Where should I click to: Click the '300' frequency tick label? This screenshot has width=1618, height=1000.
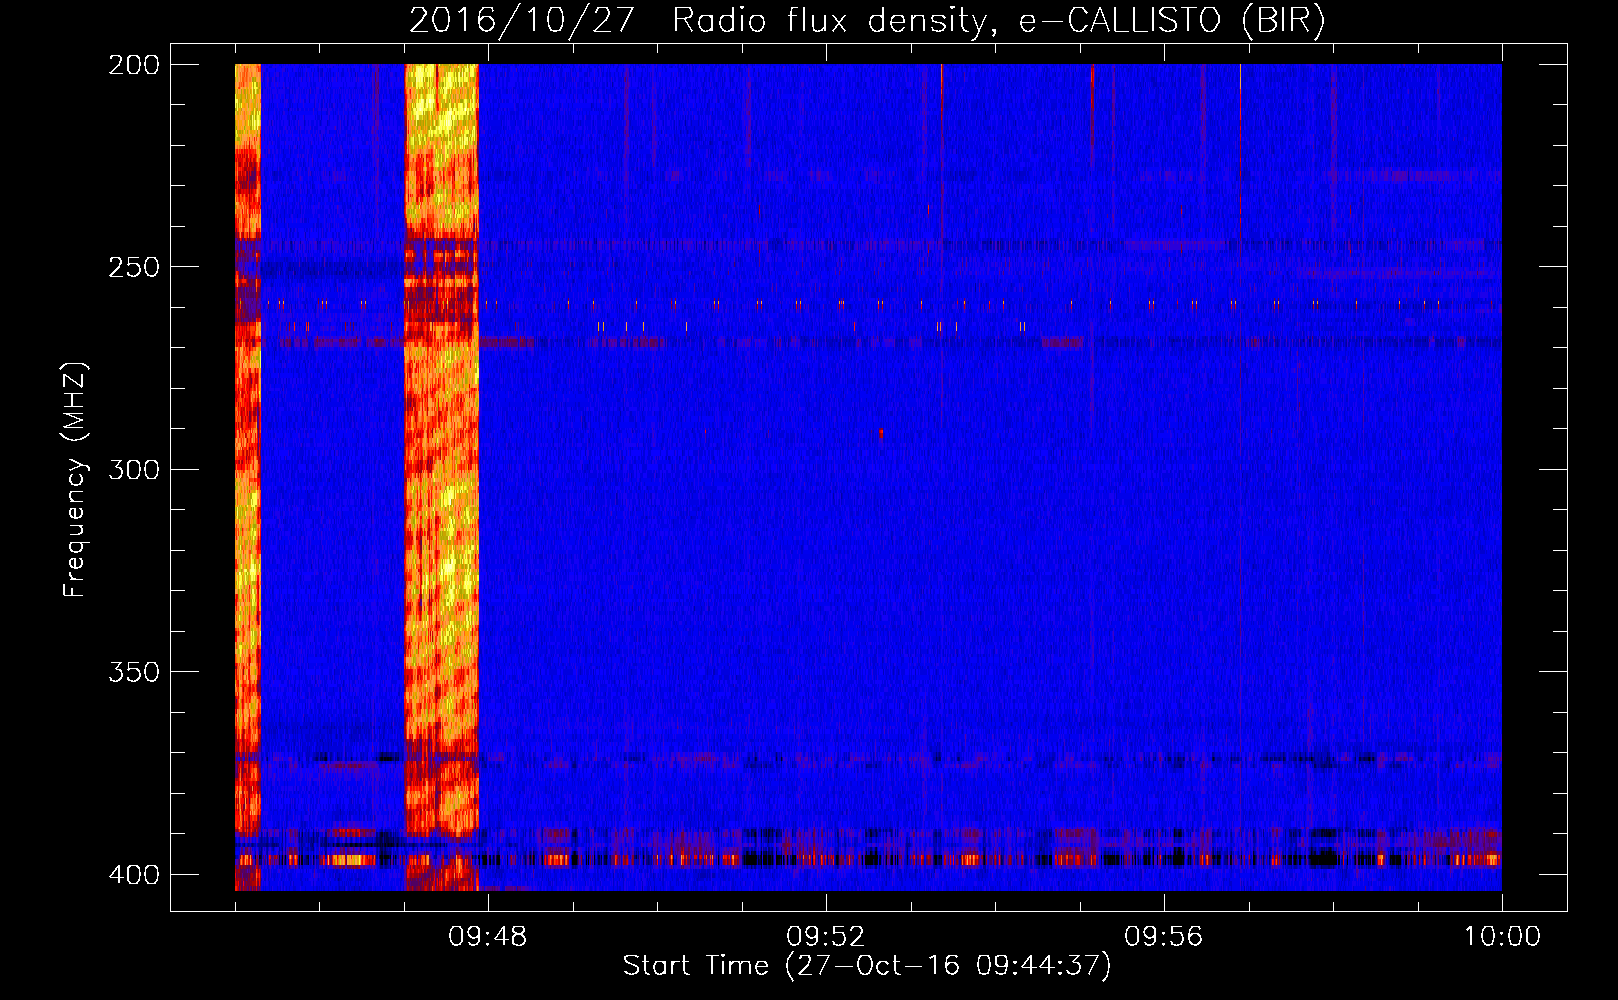point(133,469)
